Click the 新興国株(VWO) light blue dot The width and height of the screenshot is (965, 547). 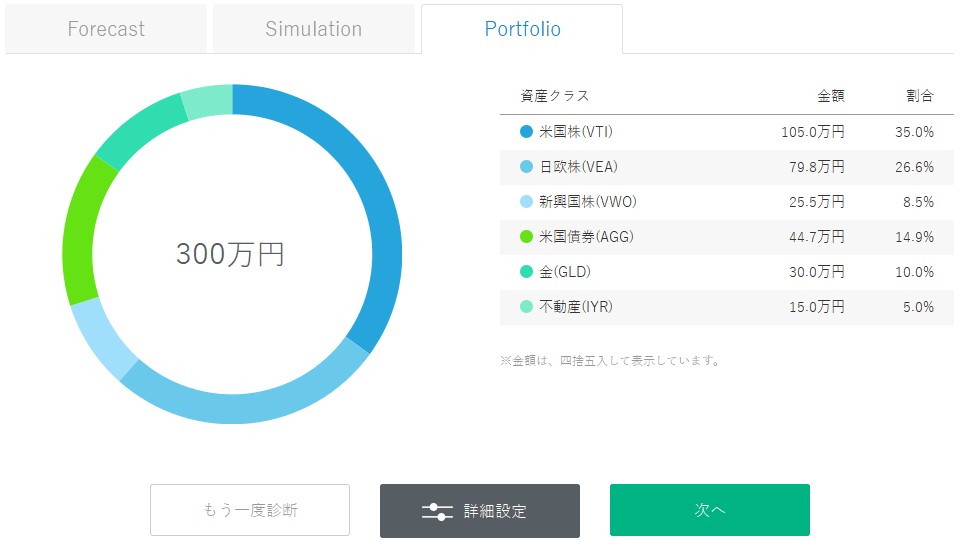pyautogui.click(x=526, y=202)
